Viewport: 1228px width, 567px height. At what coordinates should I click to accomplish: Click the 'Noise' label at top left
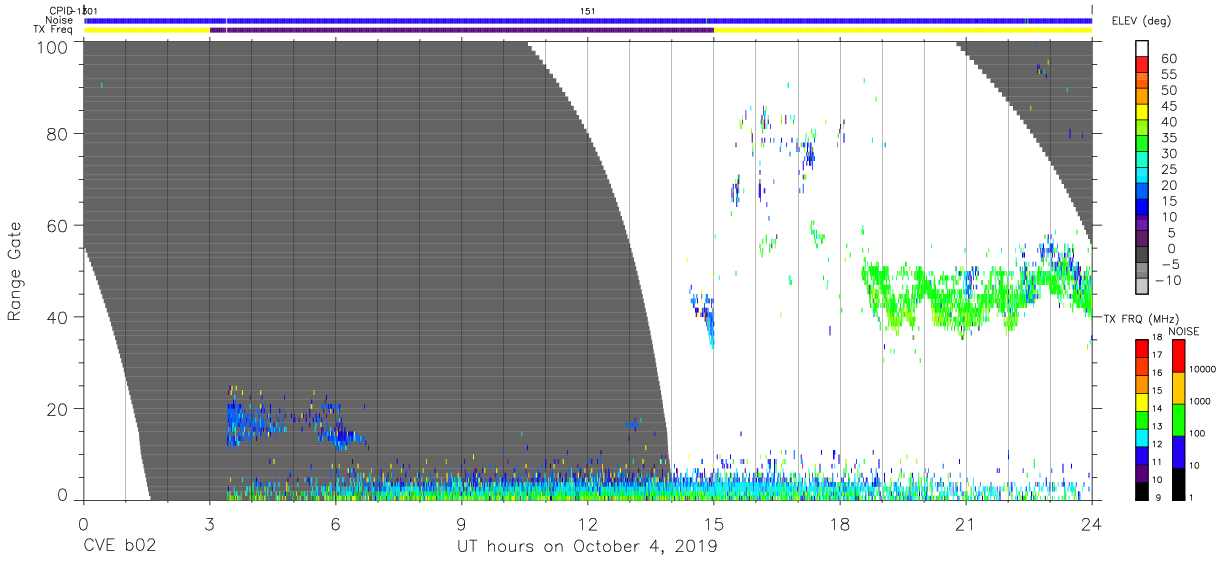(60, 20)
